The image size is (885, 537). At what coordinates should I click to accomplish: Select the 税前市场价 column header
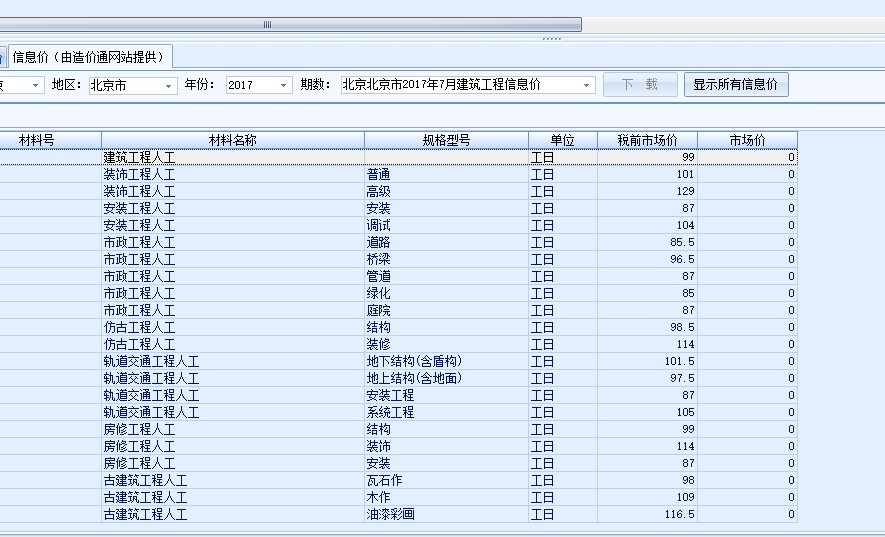pos(647,140)
